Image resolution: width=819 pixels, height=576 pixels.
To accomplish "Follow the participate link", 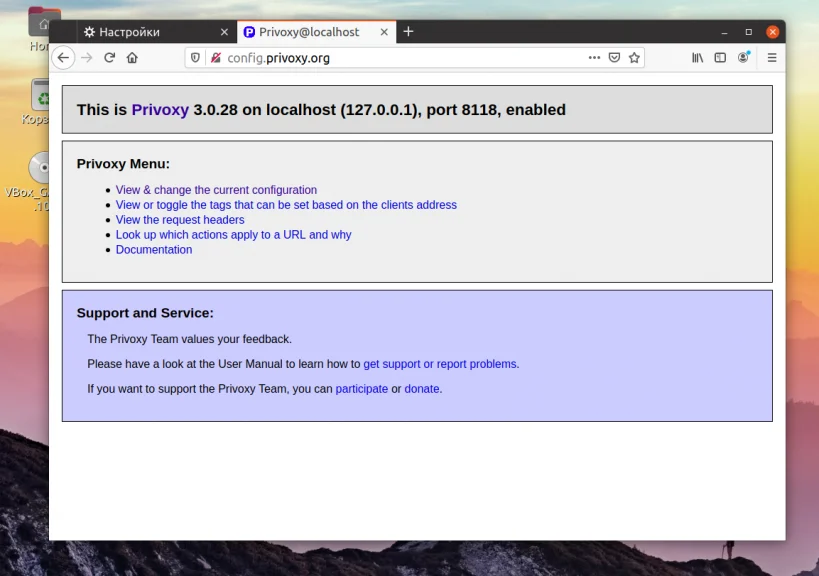I will [x=361, y=389].
